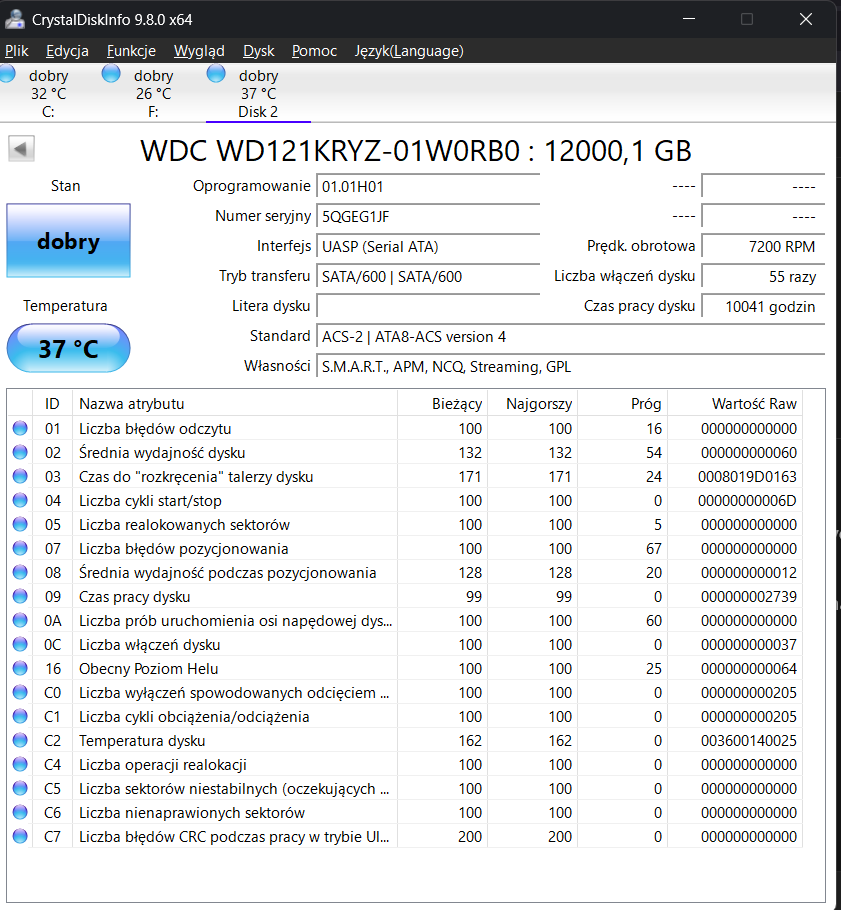Open the Funkcje menu
Screen dimensions: 841x910
[131, 51]
